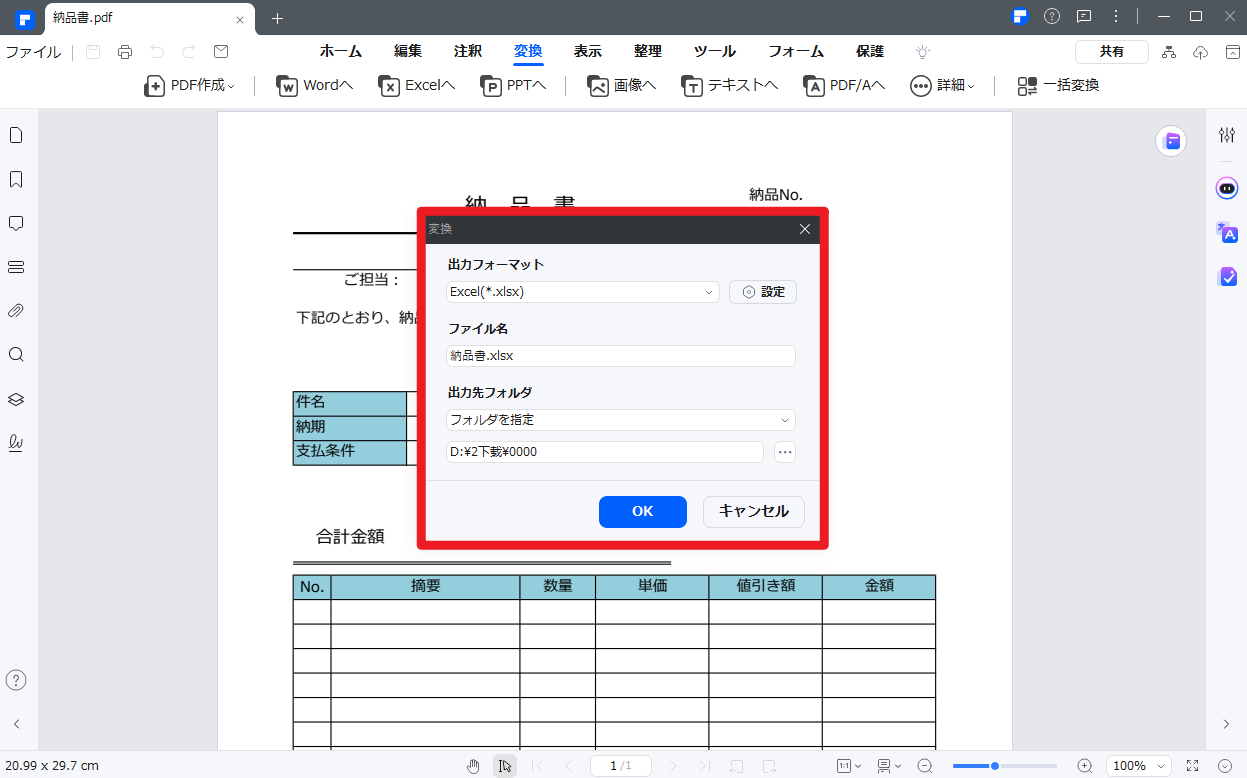Open translate icon on right panel

click(1227, 232)
